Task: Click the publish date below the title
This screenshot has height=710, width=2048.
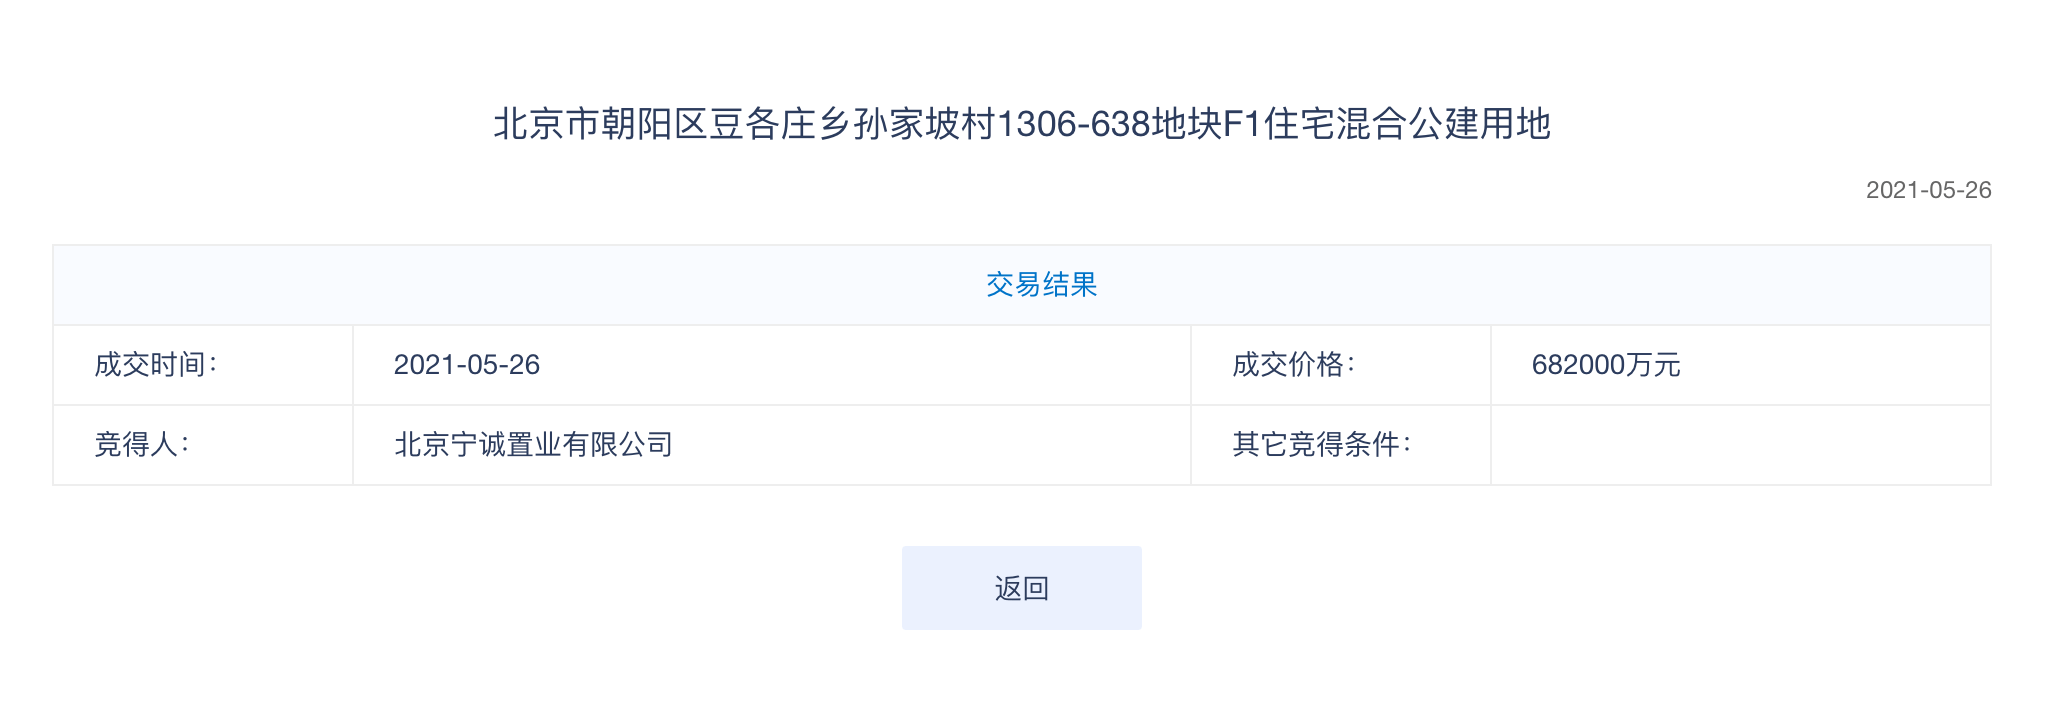Action: [x=1928, y=190]
